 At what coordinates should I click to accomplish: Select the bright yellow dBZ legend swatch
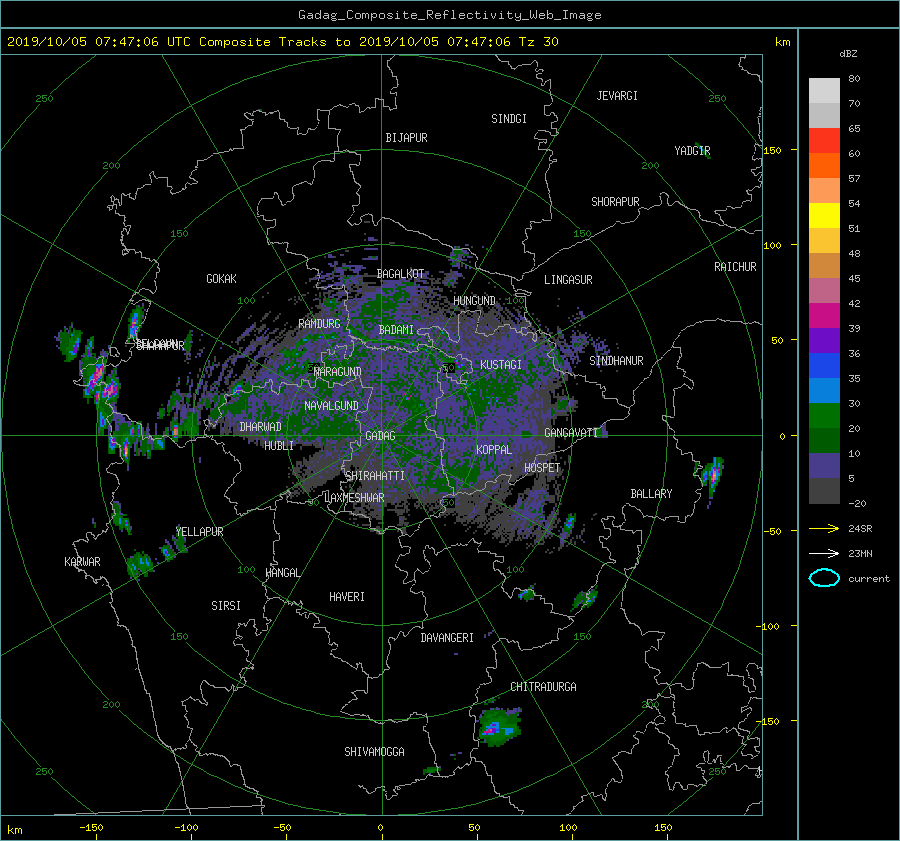click(824, 215)
